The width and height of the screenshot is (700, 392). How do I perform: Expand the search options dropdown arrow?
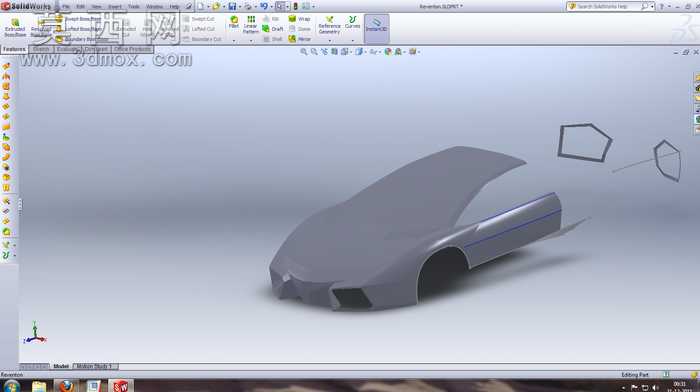point(652,7)
